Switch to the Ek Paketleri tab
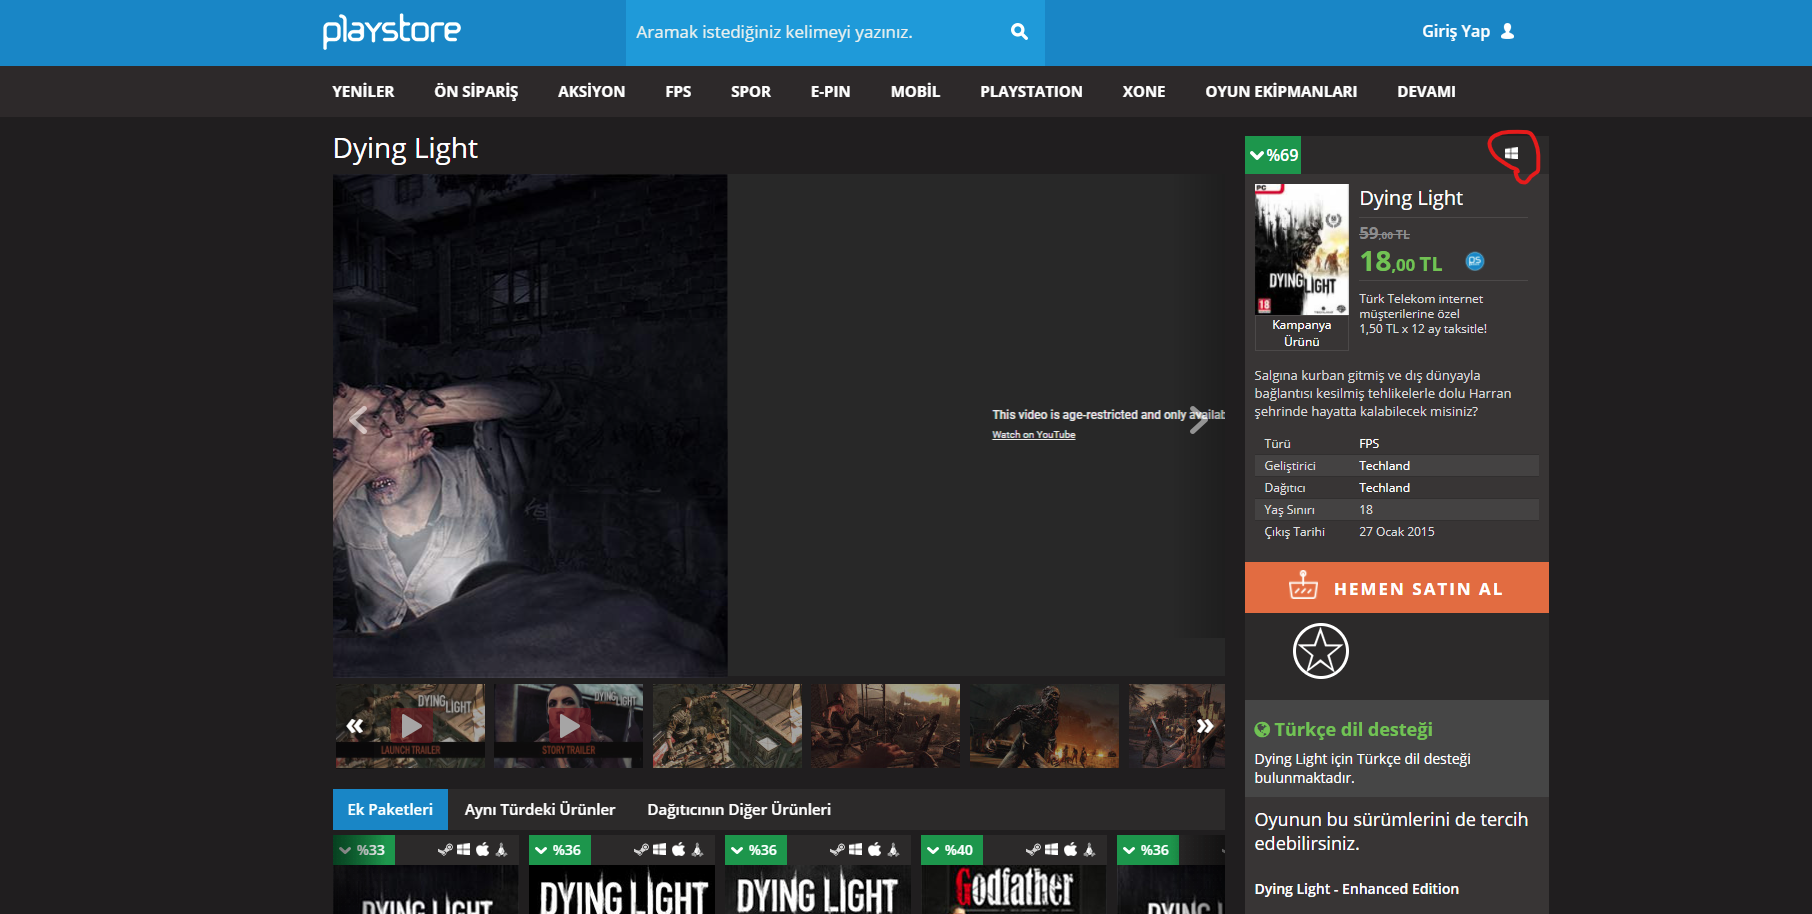Viewport: 1812px width, 914px height. click(390, 810)
